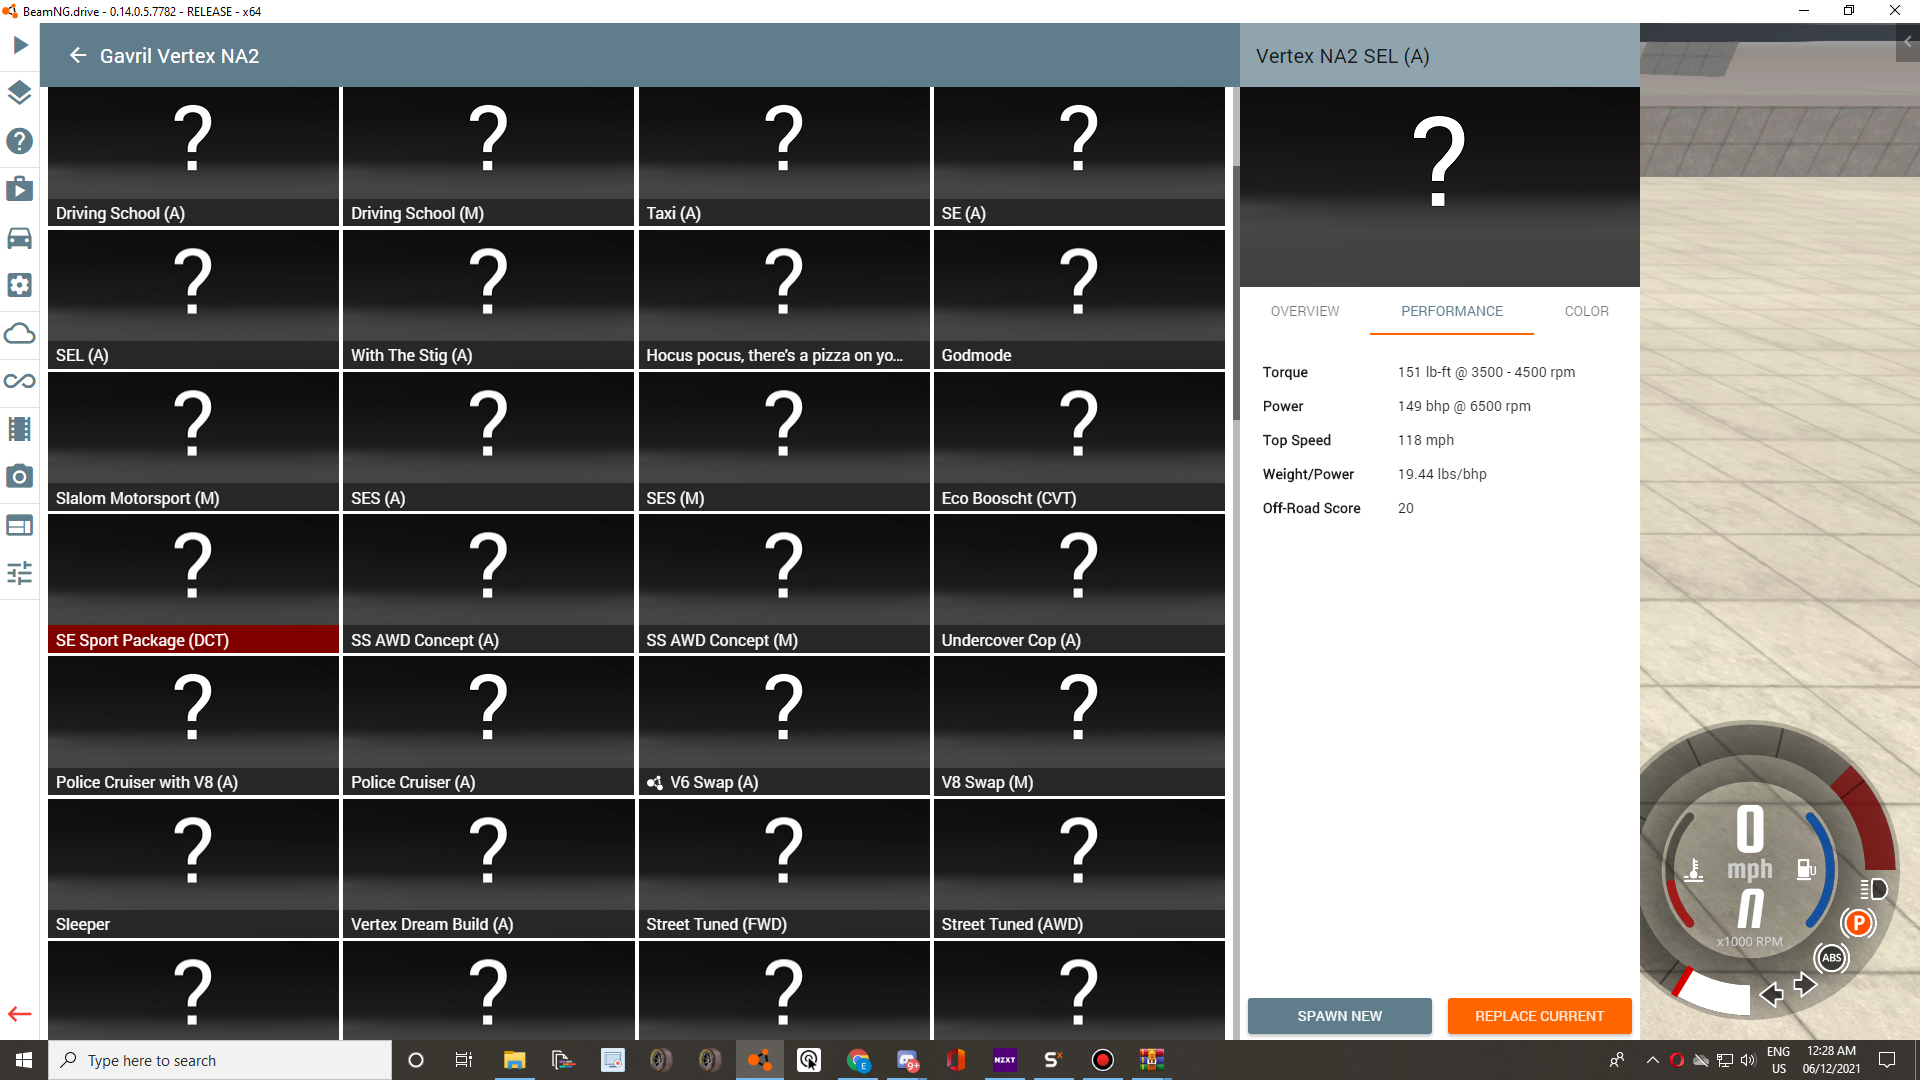Click the engine temperature icon on tacho

click(x=1693, y=870)
